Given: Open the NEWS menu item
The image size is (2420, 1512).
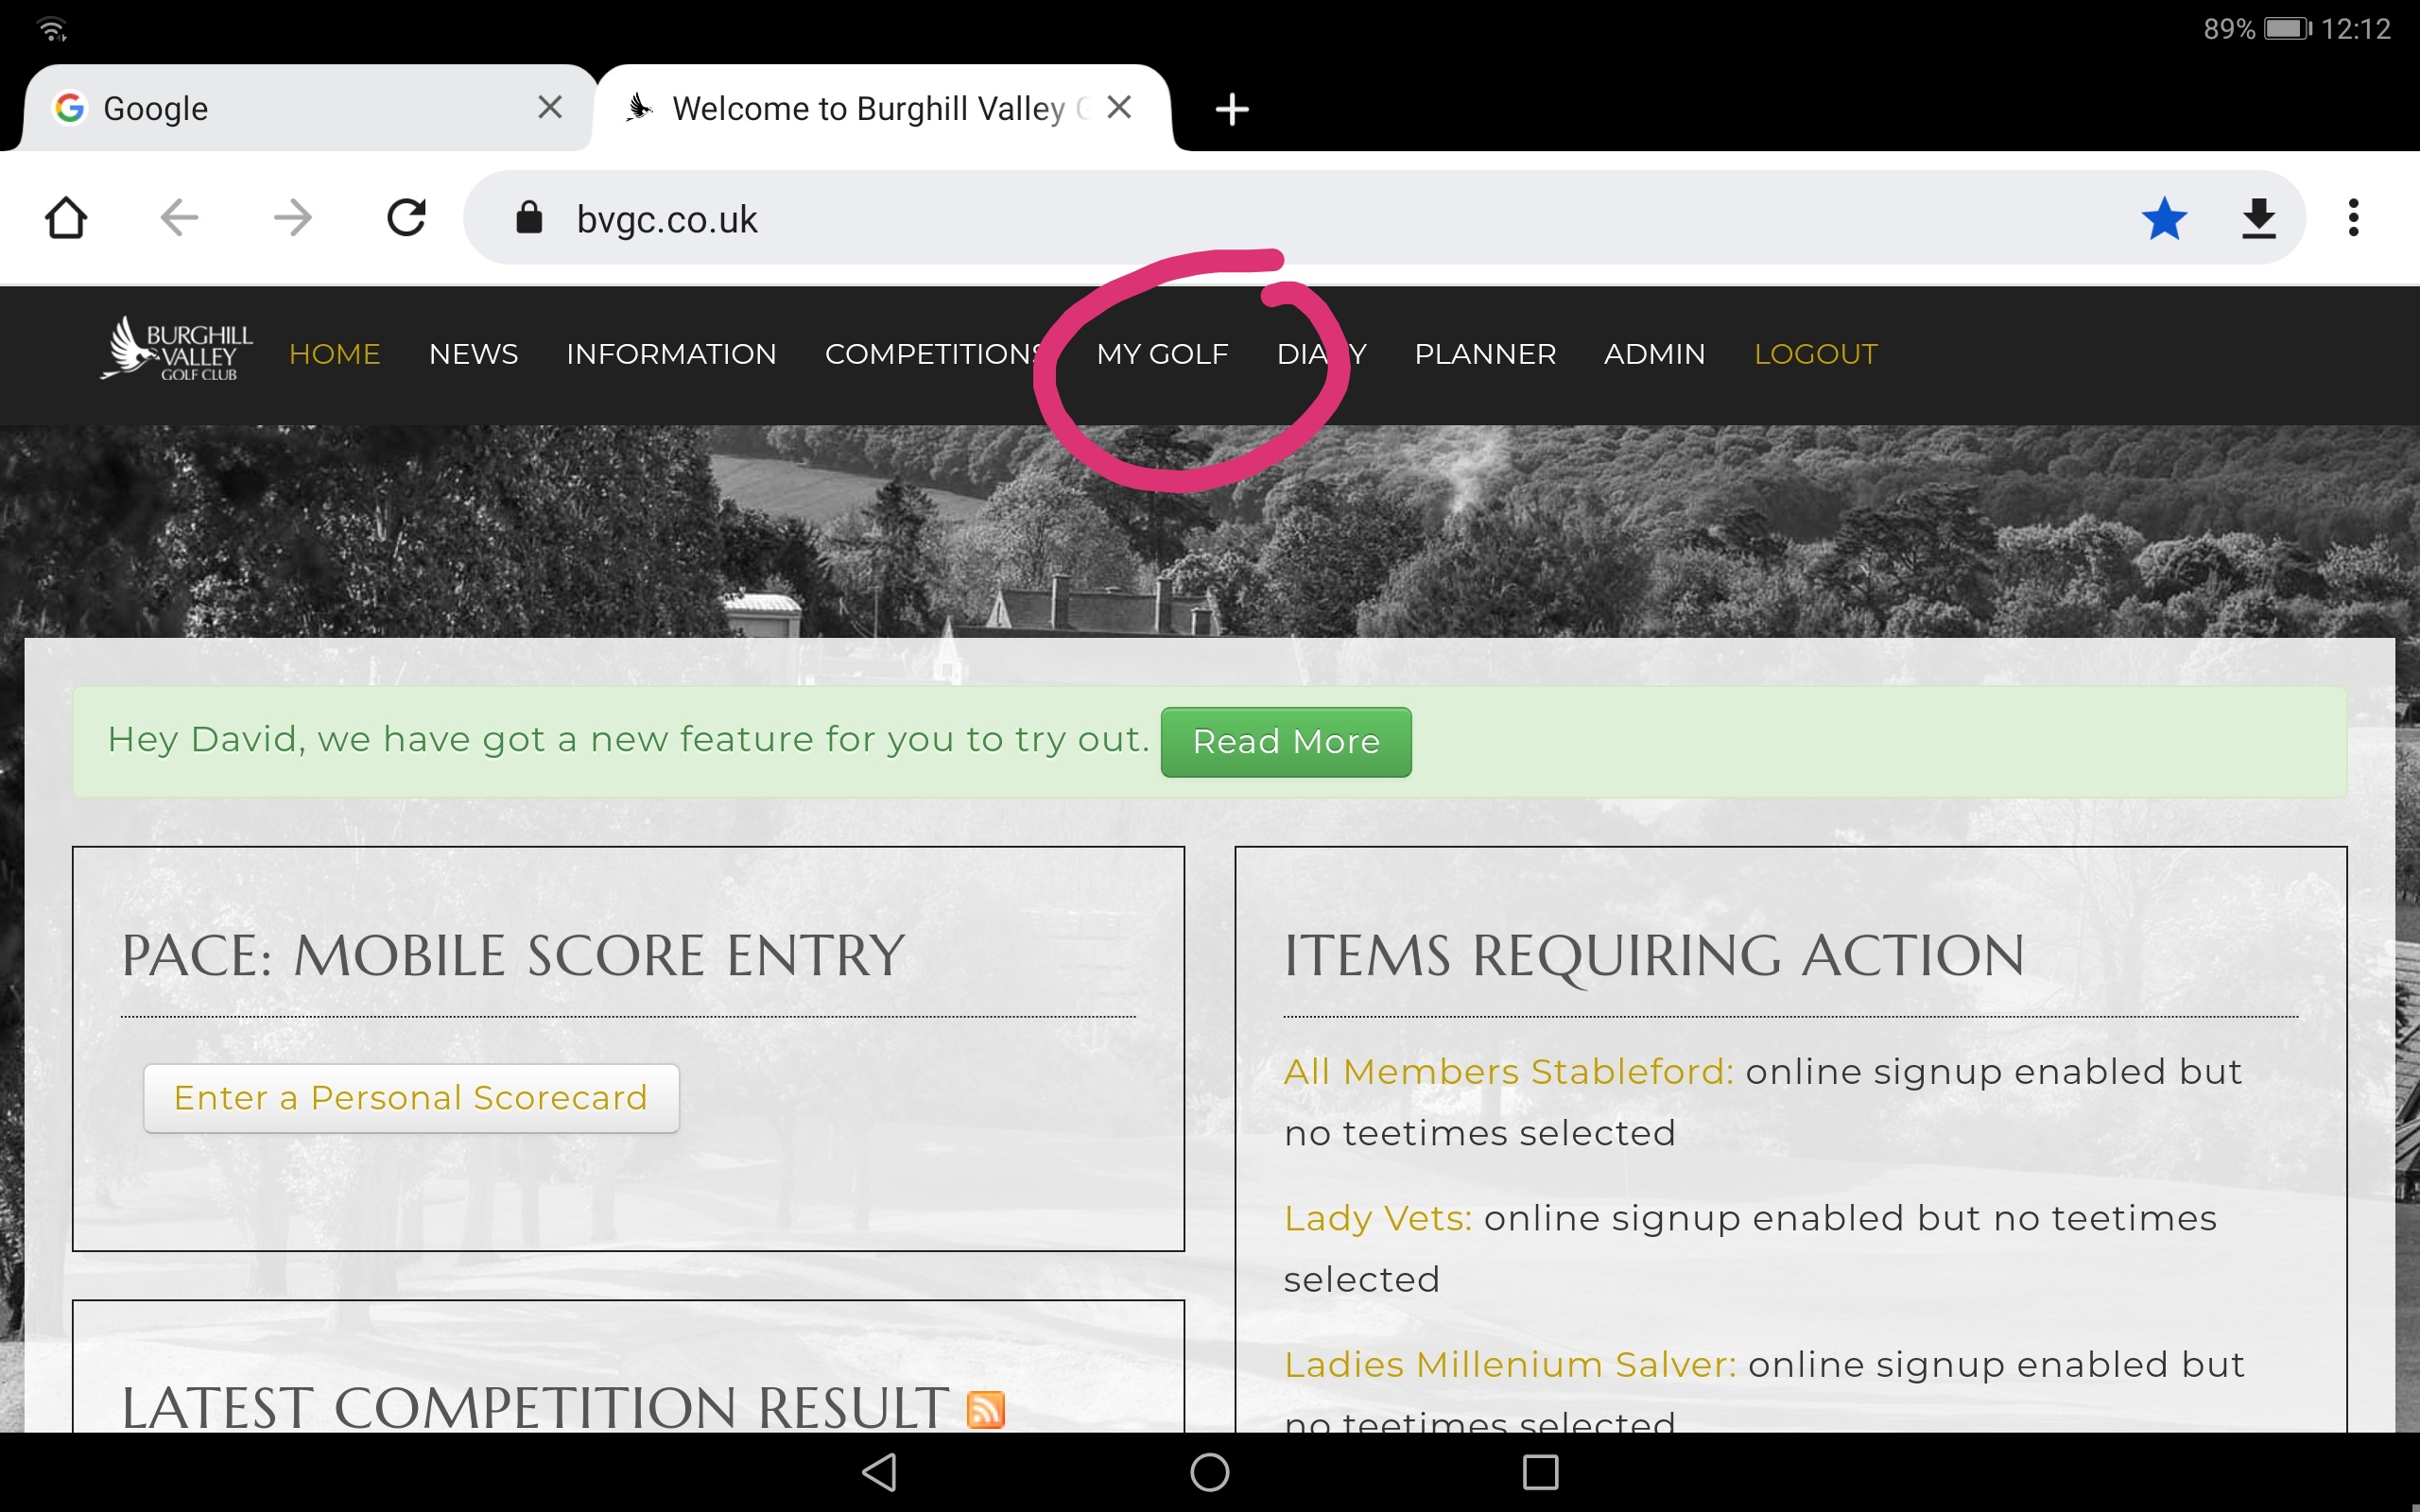Looking at the screenshot, I should click(473, 354).
